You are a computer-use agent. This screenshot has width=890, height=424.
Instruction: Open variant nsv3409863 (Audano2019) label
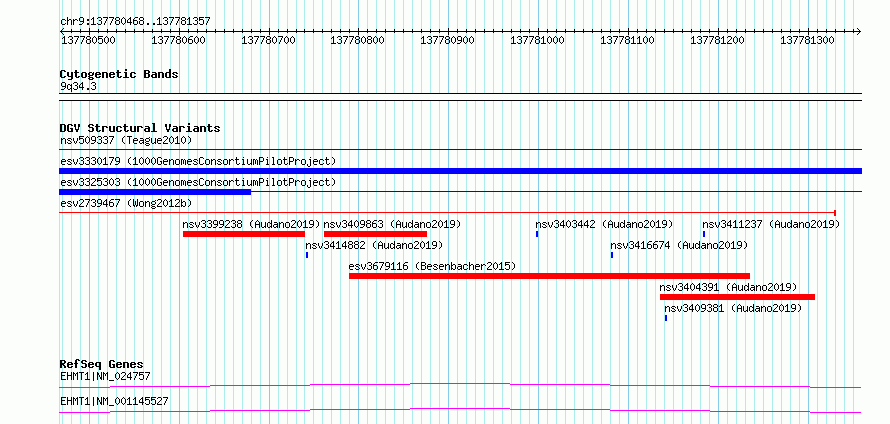(x=392, y=224)
